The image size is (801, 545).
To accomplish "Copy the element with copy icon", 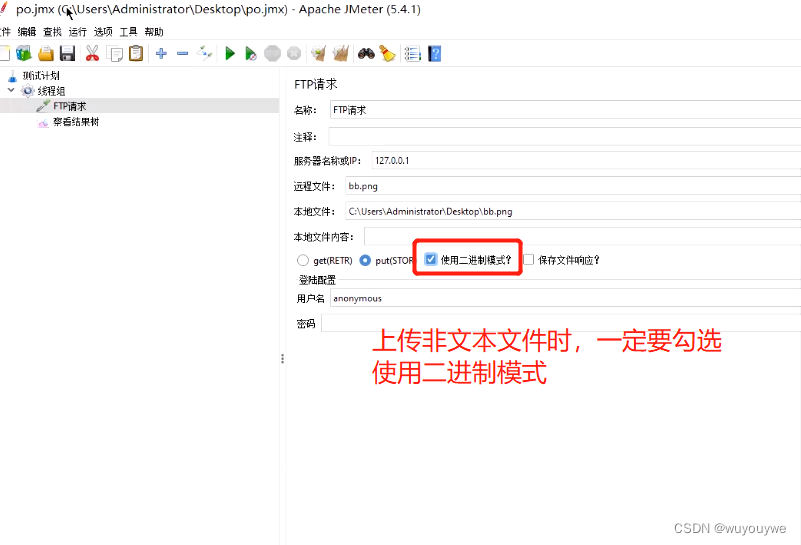I will coord(114,54).
